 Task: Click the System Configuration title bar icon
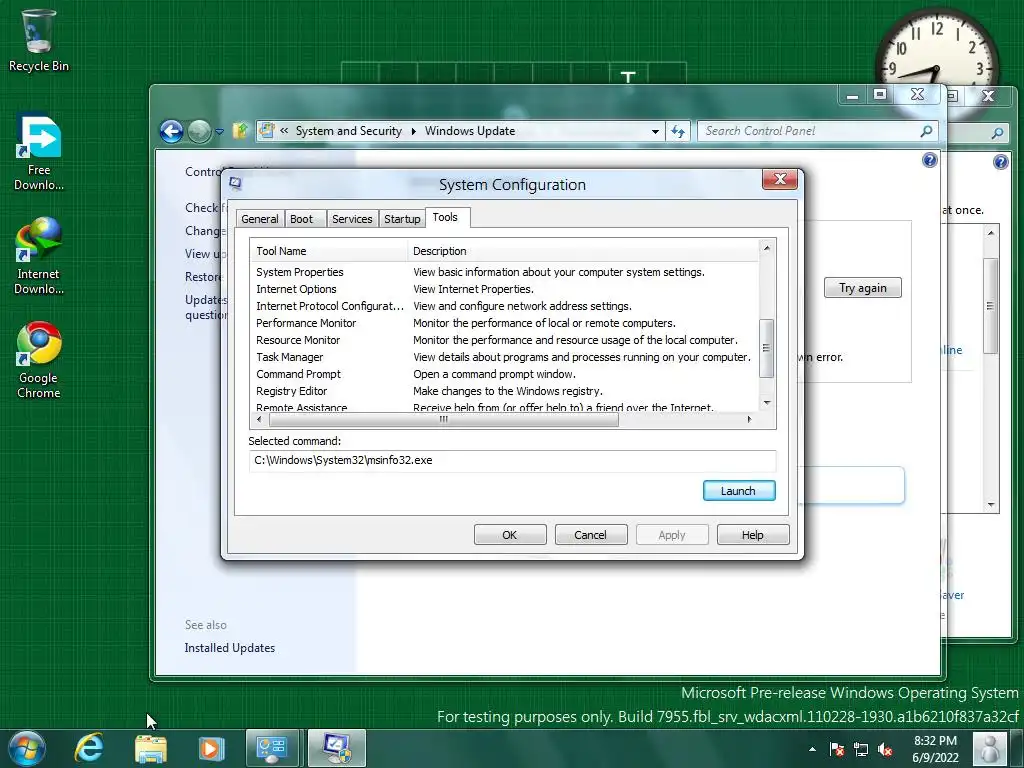pos(235,184)
